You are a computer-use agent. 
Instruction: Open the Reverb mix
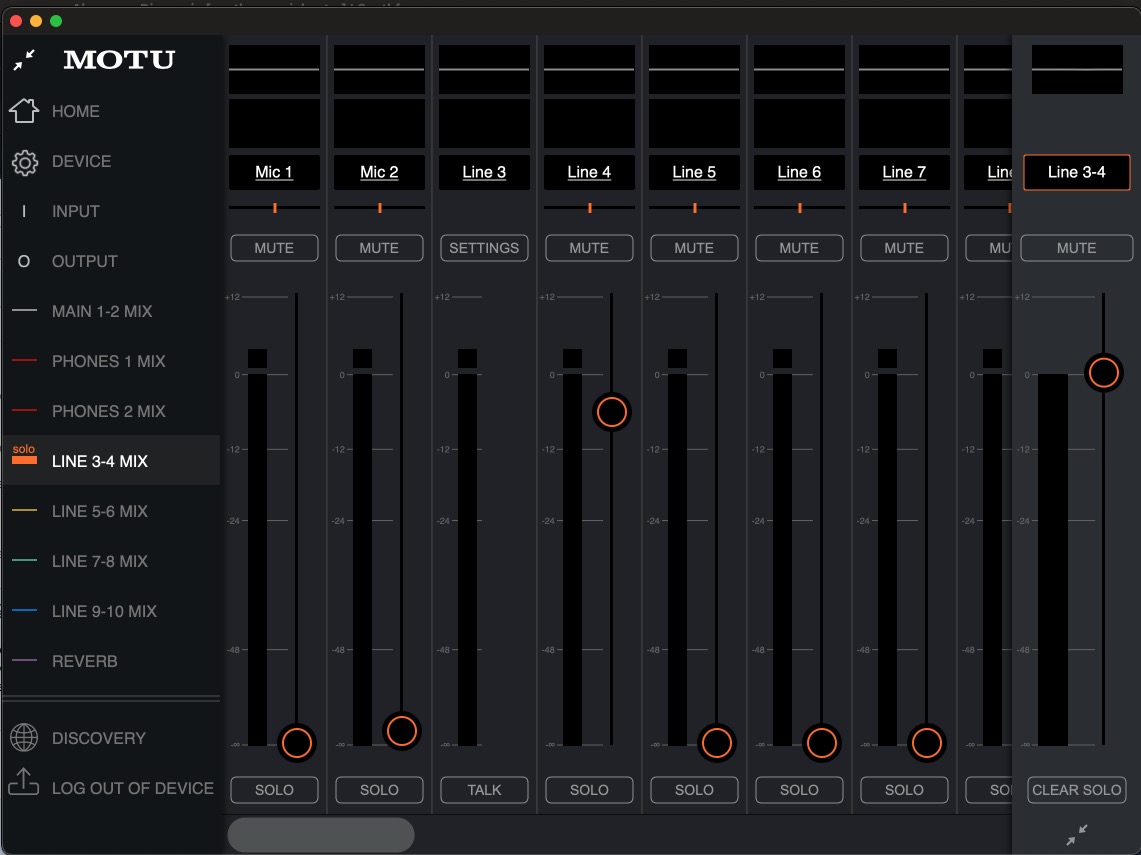[x=84, y=661]
